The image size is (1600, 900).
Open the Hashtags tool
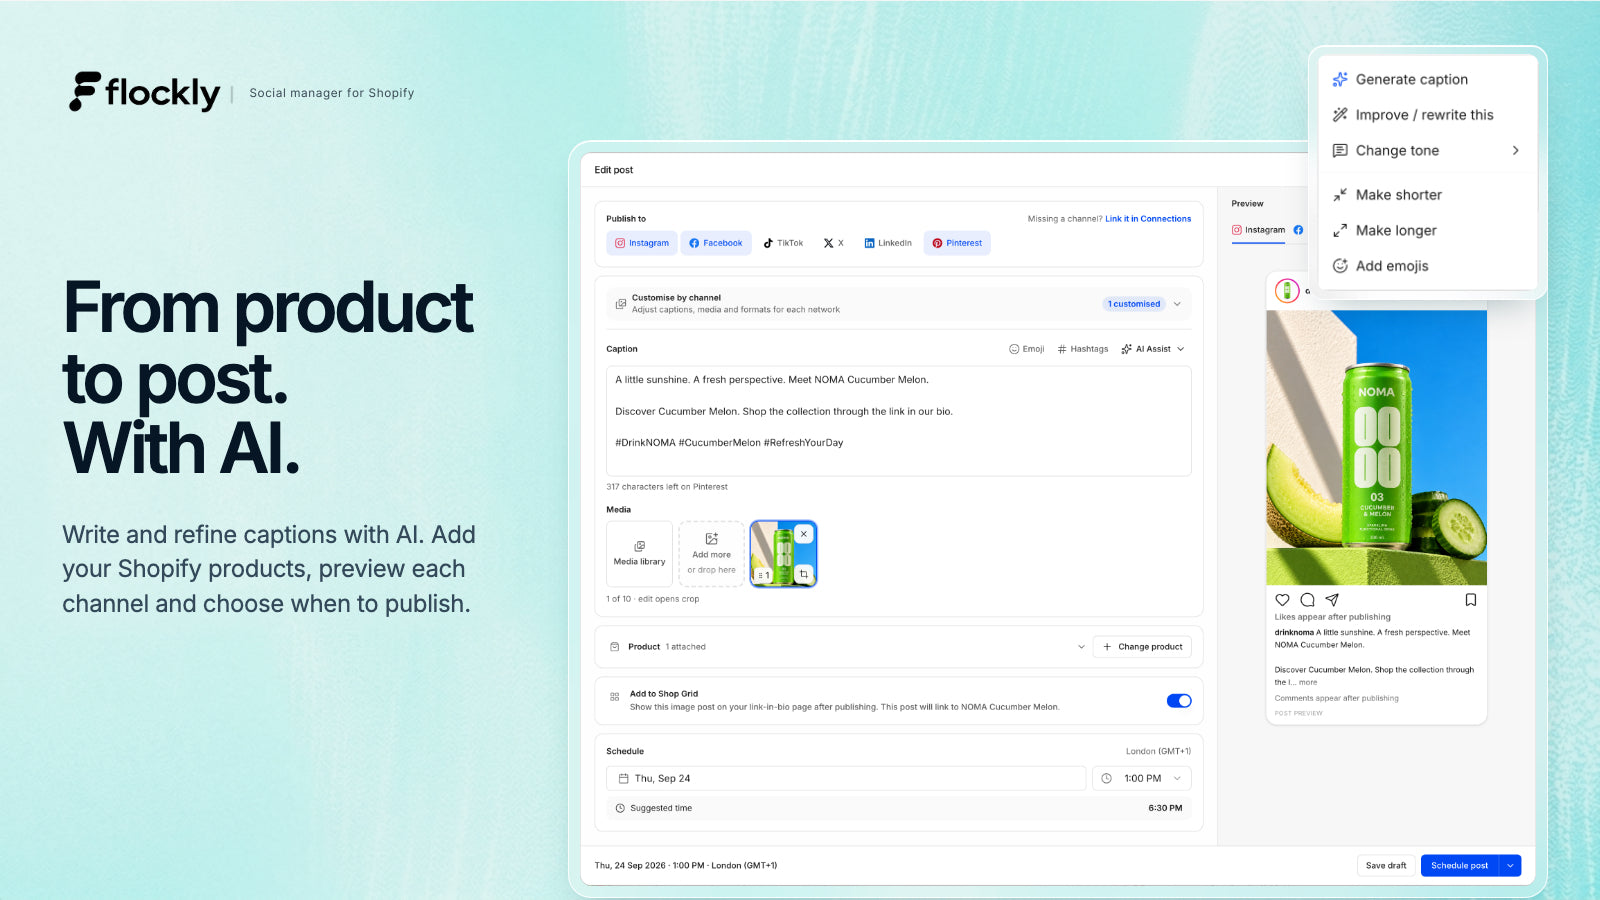click(x=1083, y=349)
